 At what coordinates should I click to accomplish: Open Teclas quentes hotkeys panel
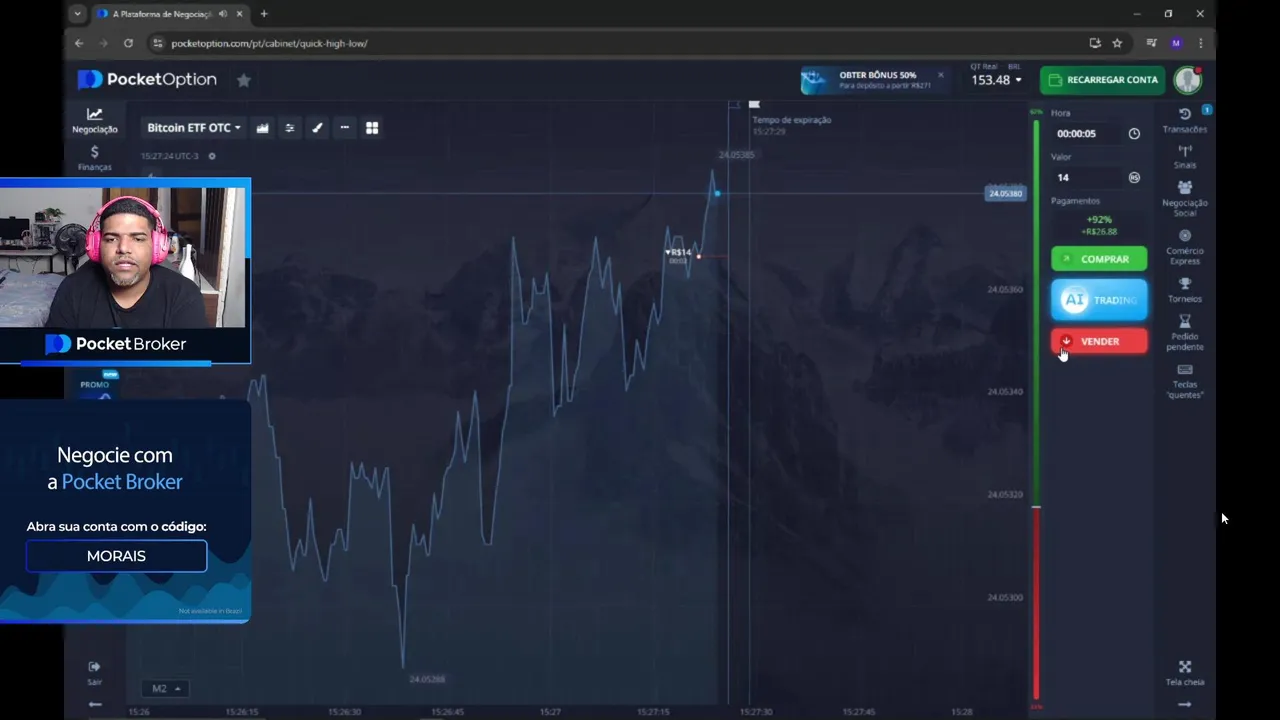click(x=1185, y=381)
